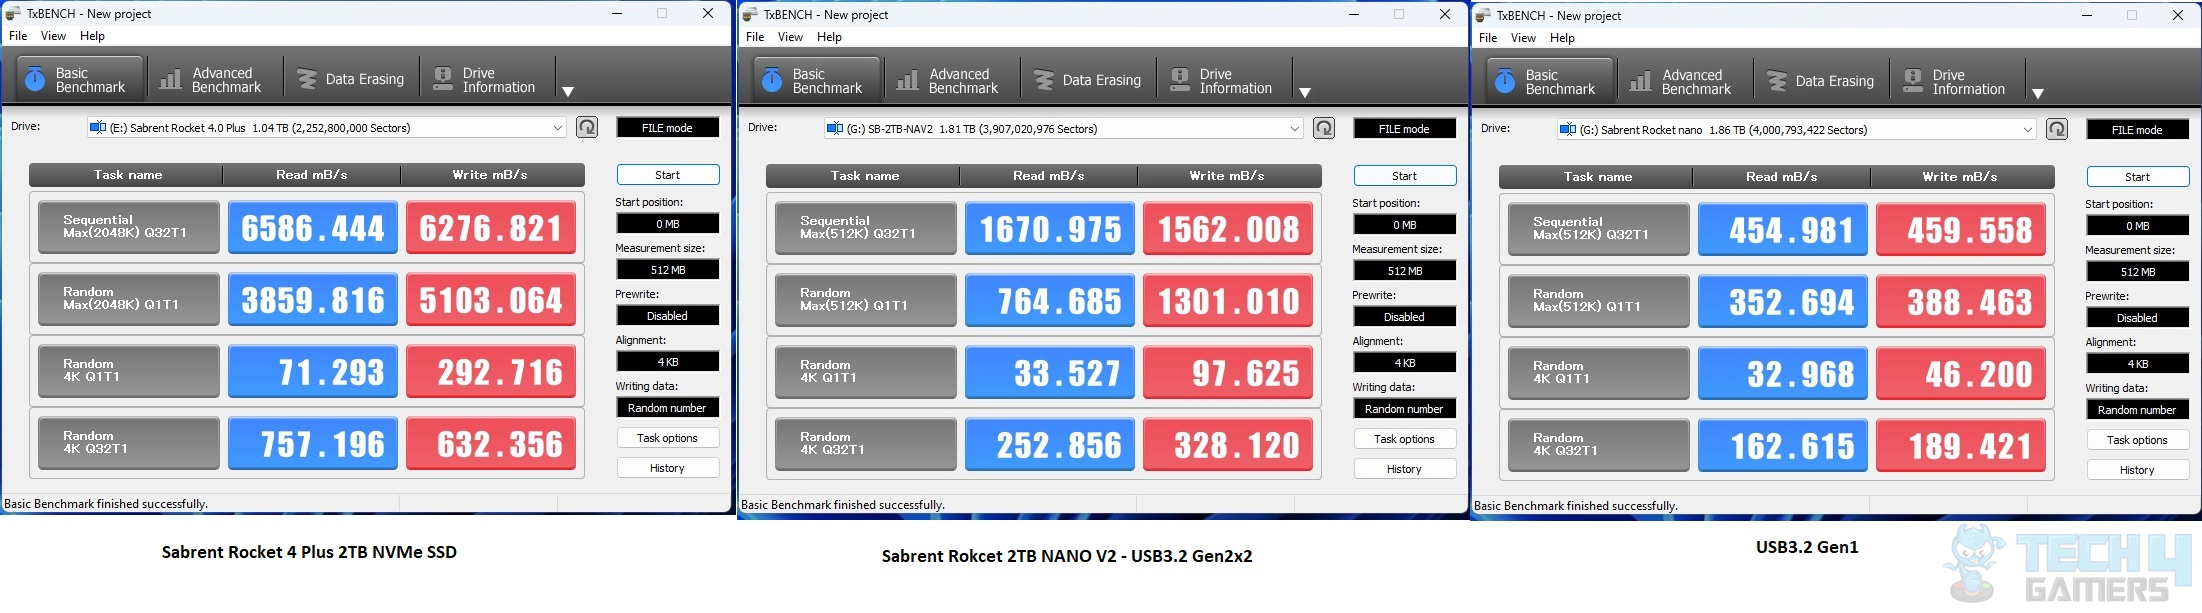
Task: Run the Random Max(2048K) Q1T1 task
Action: coord(129,299)
